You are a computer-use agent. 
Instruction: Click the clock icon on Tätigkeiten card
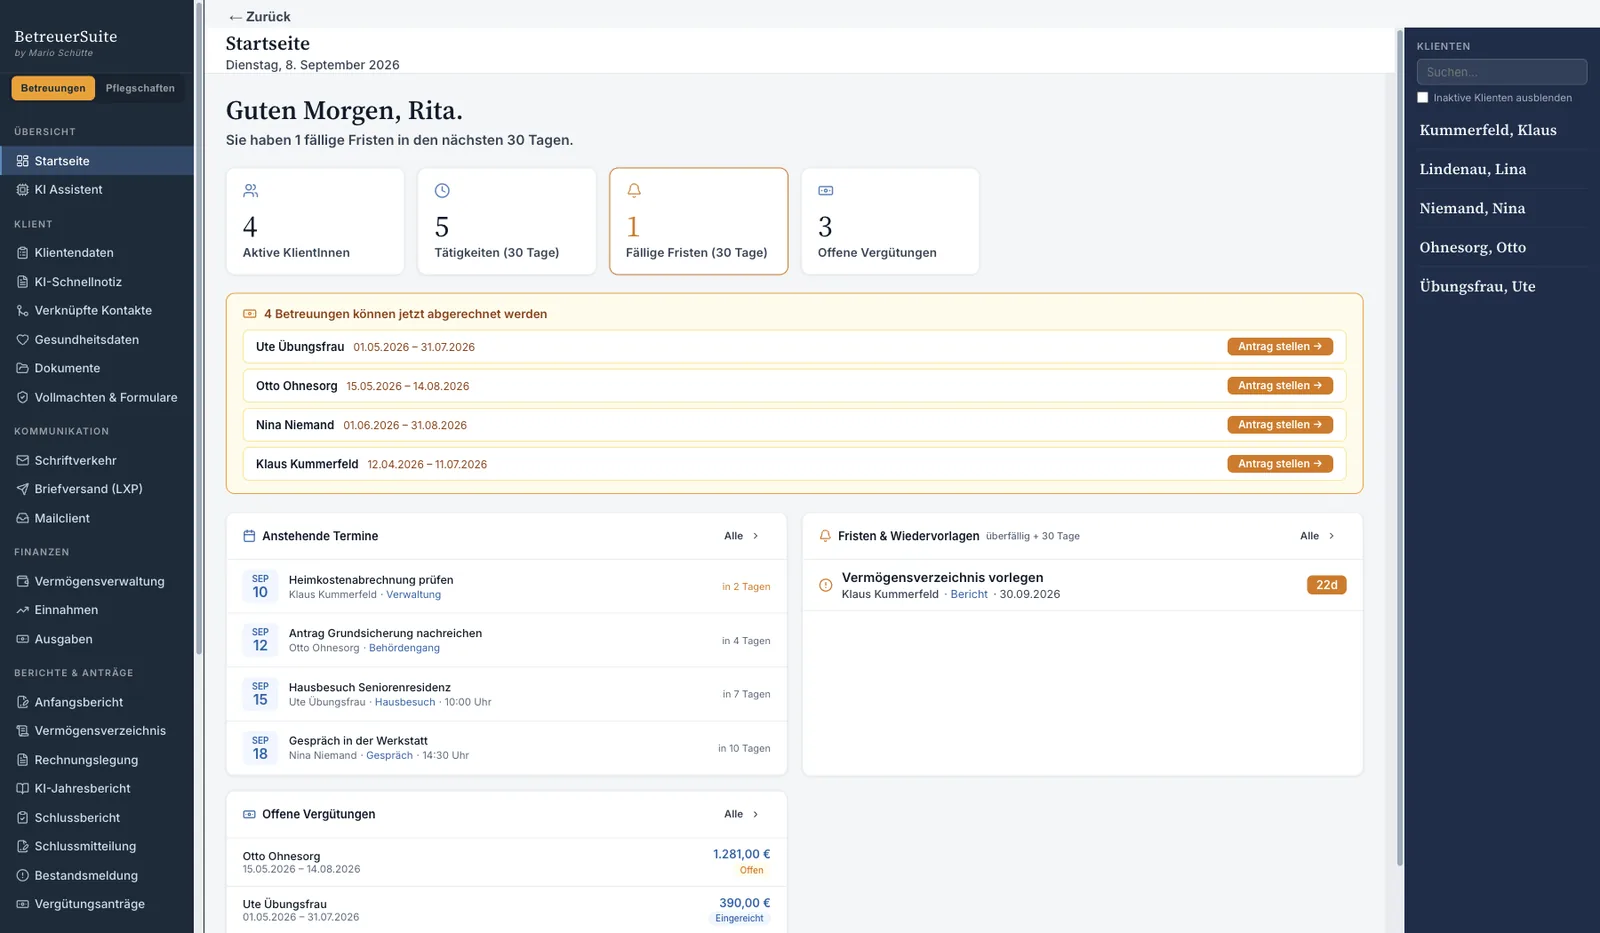[442, 190]
